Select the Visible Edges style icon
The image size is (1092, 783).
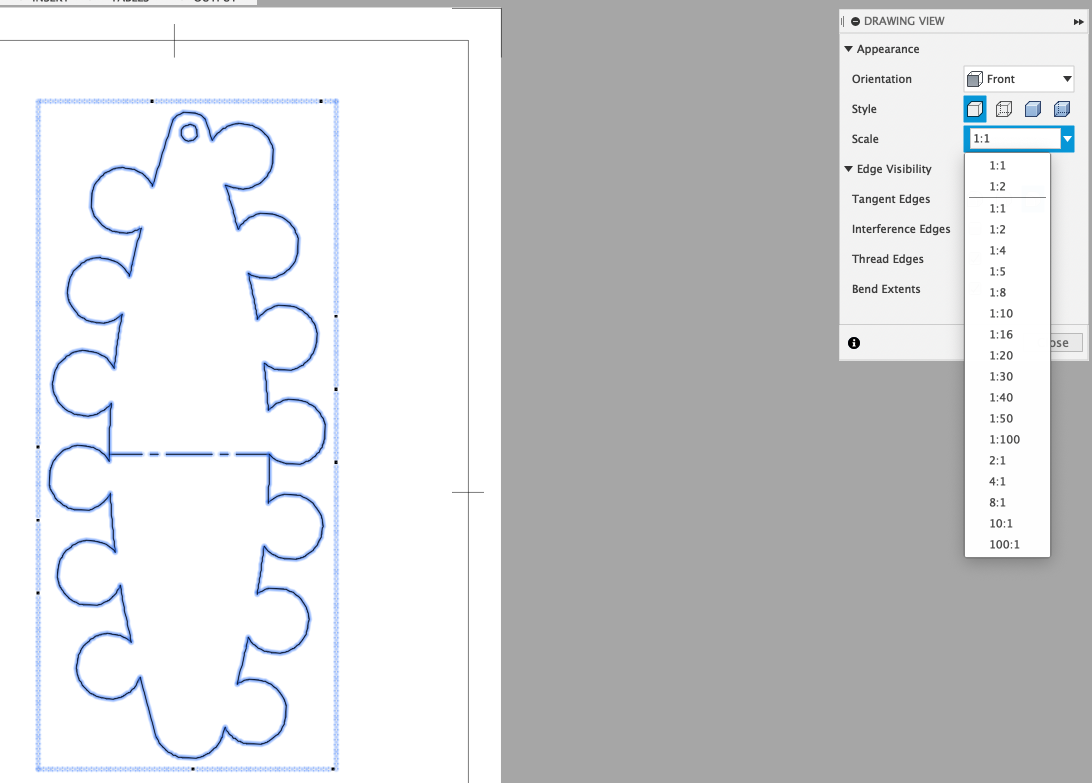[975, 109]
